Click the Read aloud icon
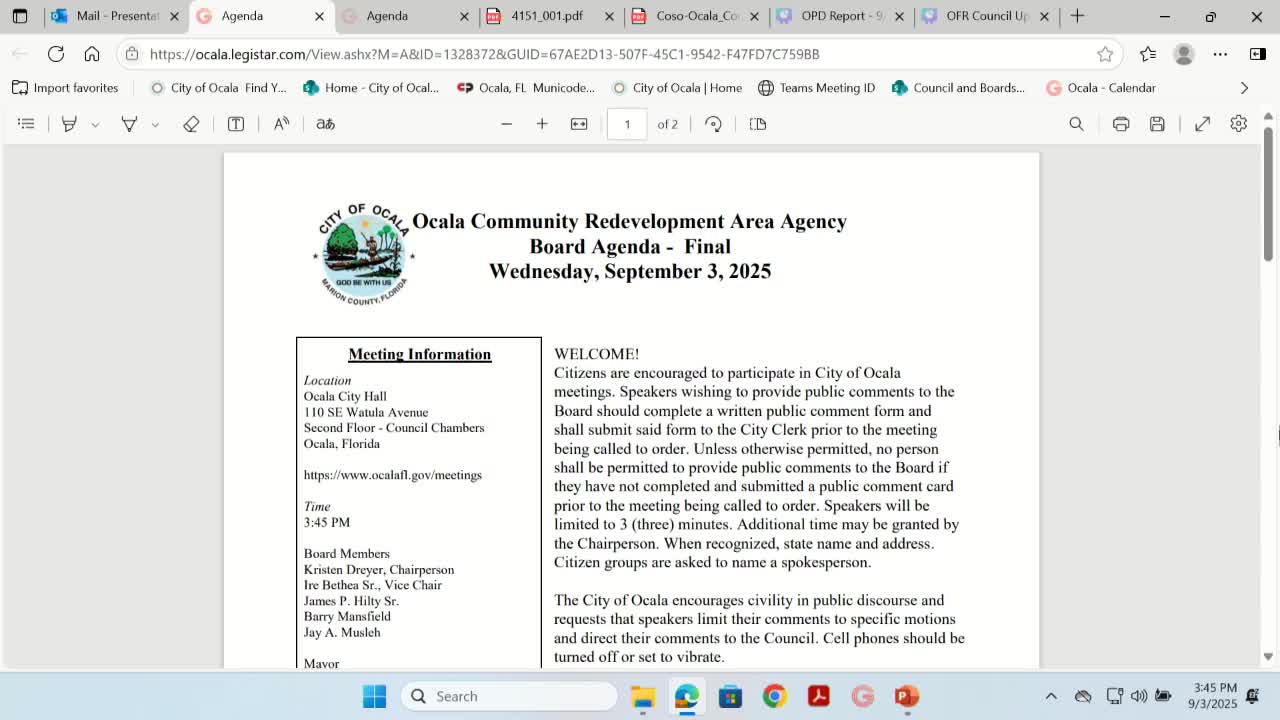 282,124
